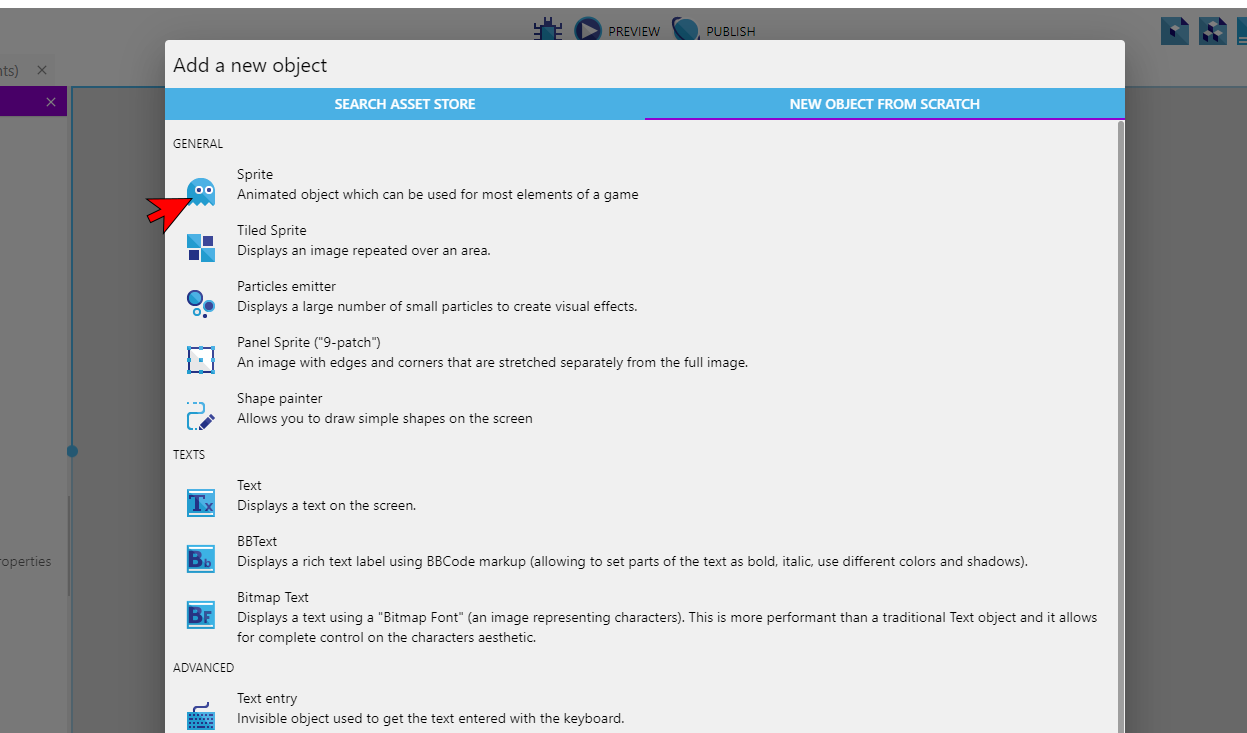Click the 'Text entry' title text
Image resolution: width=1247 pixels, height=733 pixels.
tap(267, 698)
